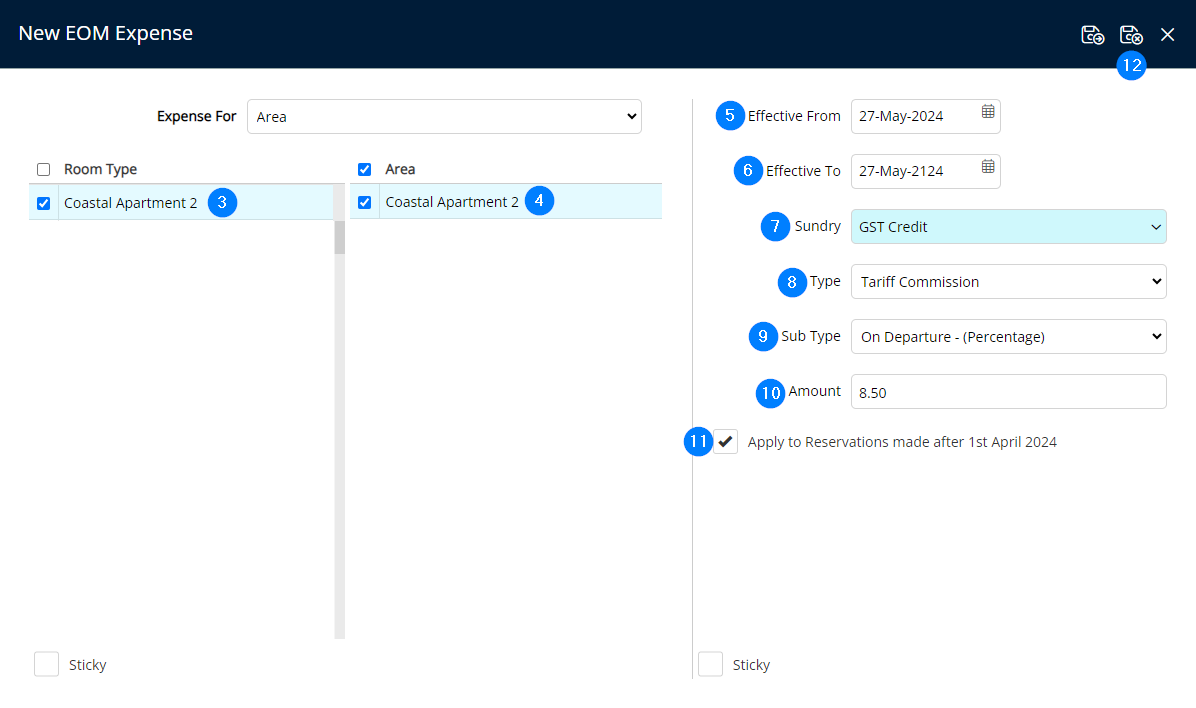Open the Effective From calendar picker
Image resolution: width=1196 pixels, height=708 pixels.
[x=987, y=112]
